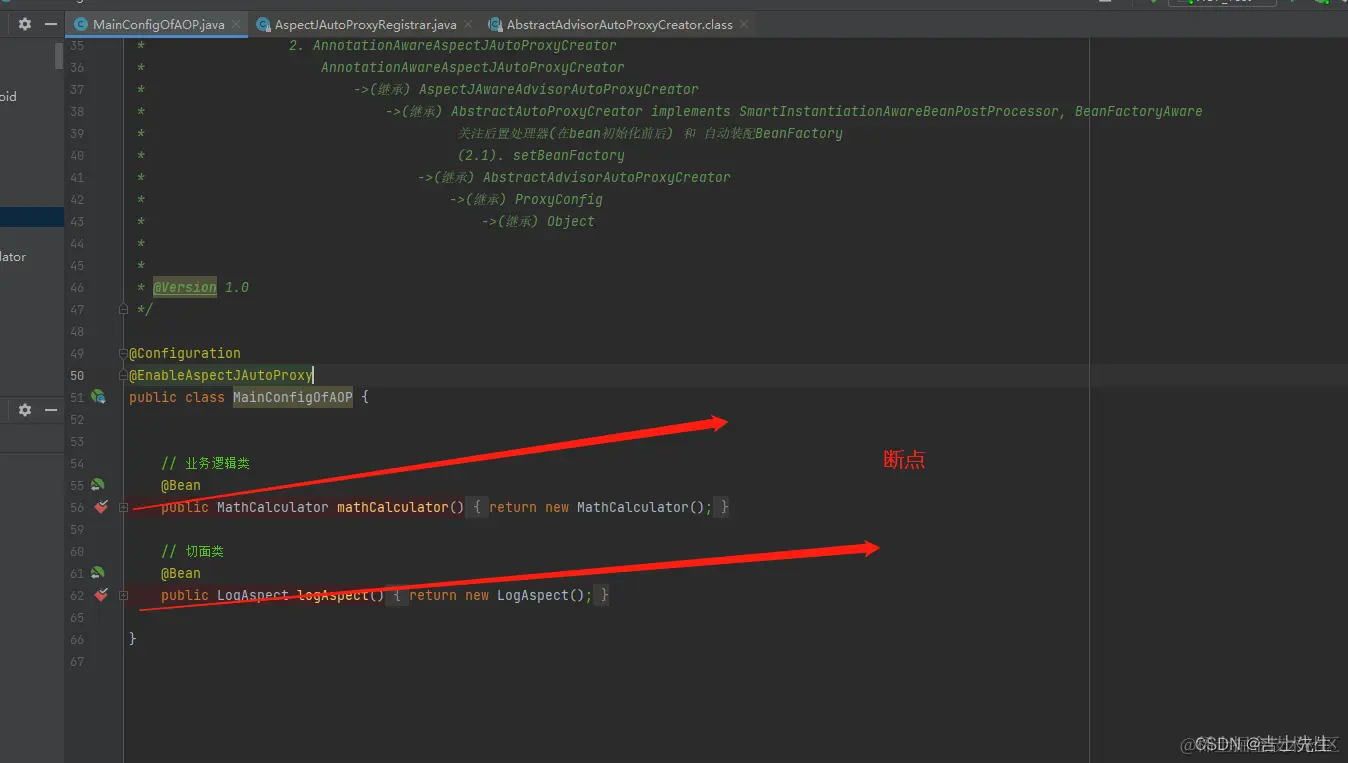Click 'AnnotationAwareAspectJAutoProxyCreator' on line 36

click(x=473, y=67)
